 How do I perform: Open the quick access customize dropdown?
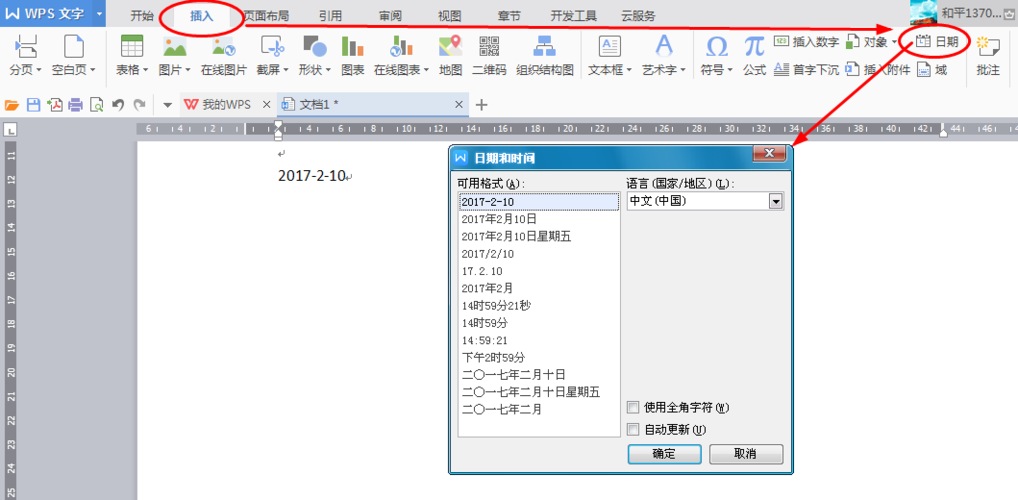(x=168, y=105)
